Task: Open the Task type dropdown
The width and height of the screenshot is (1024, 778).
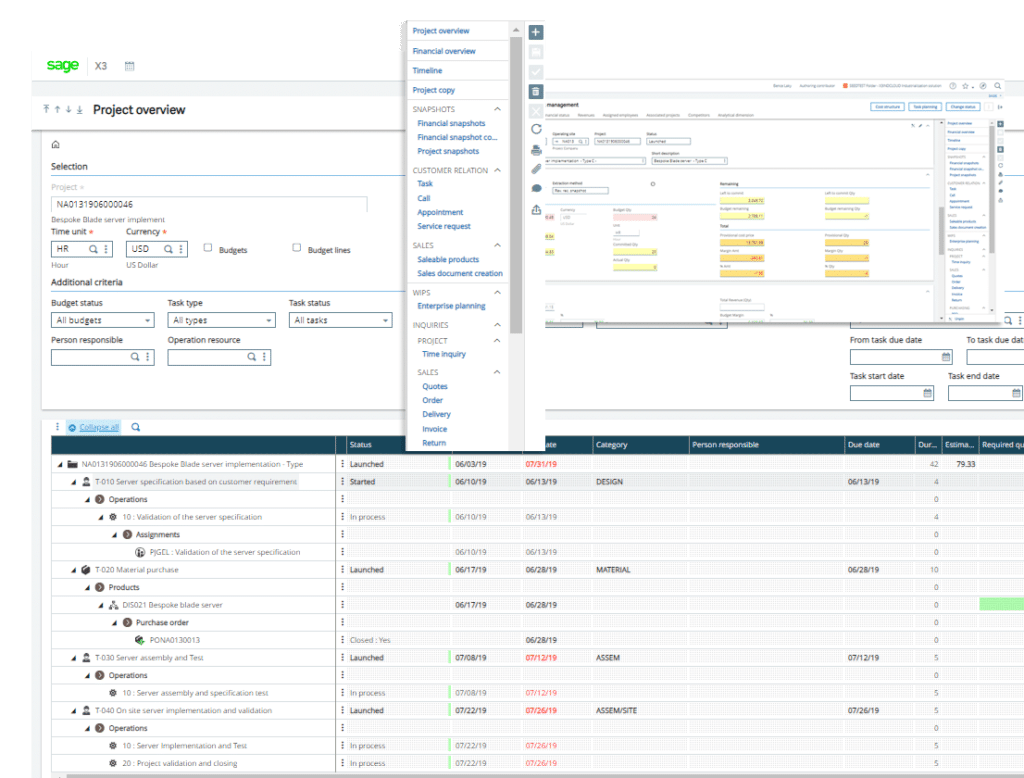Action: 221,321
